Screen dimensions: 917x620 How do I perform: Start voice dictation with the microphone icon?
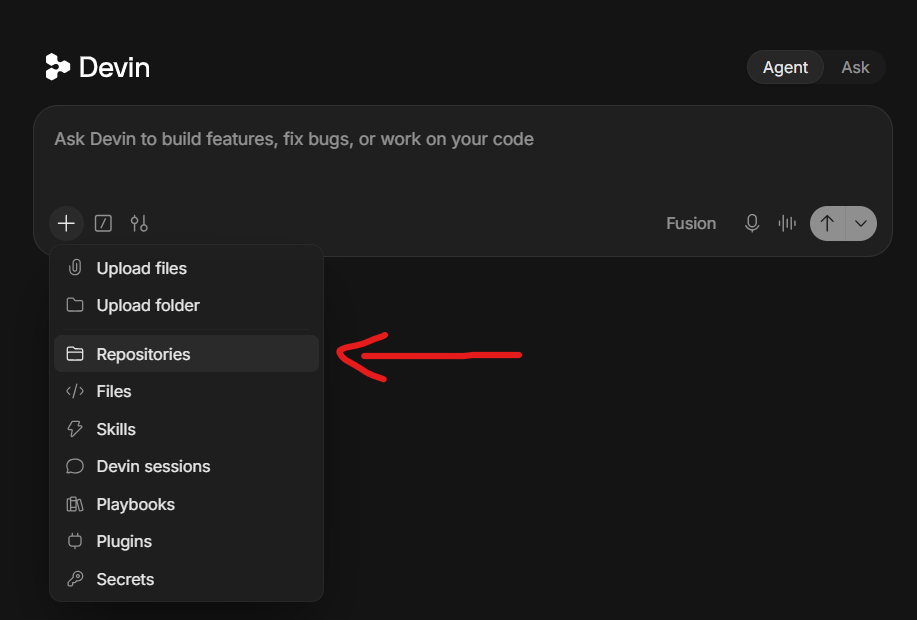click(752, 223)
